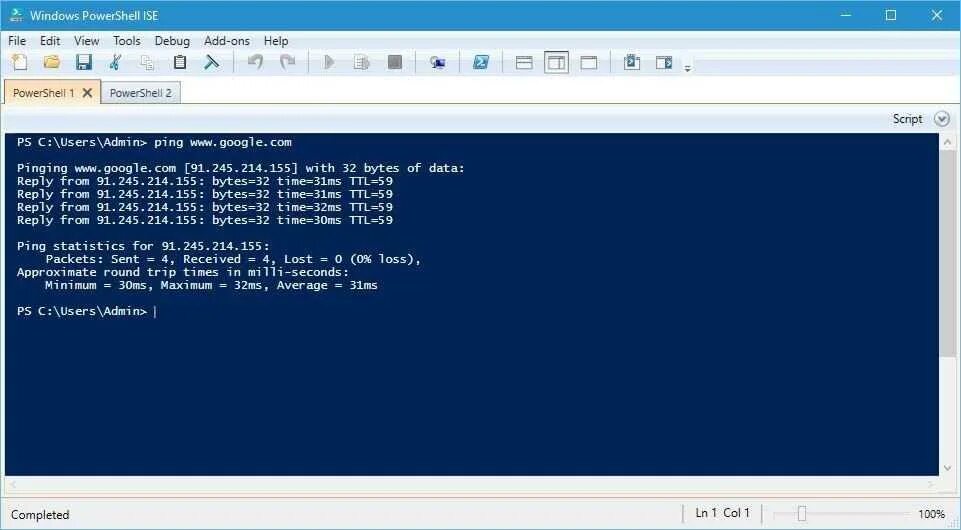This screenshot has height=530, width=961.
Task: Click the Completed status text
Action: (x=40, y=515)
